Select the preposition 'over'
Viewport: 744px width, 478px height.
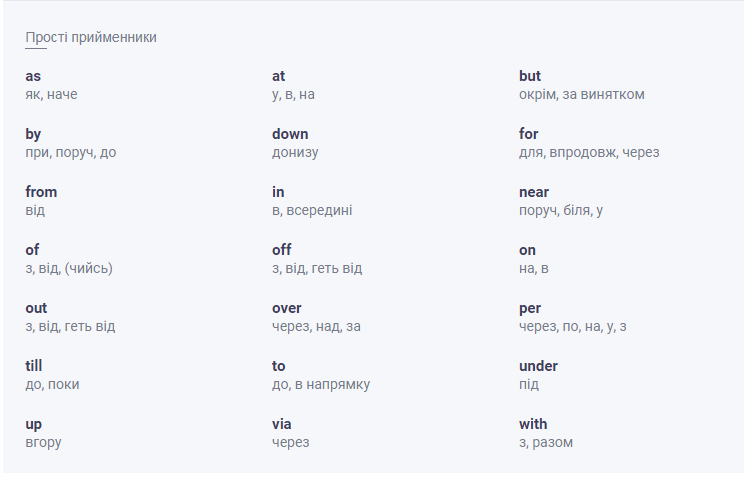(286, 308)
